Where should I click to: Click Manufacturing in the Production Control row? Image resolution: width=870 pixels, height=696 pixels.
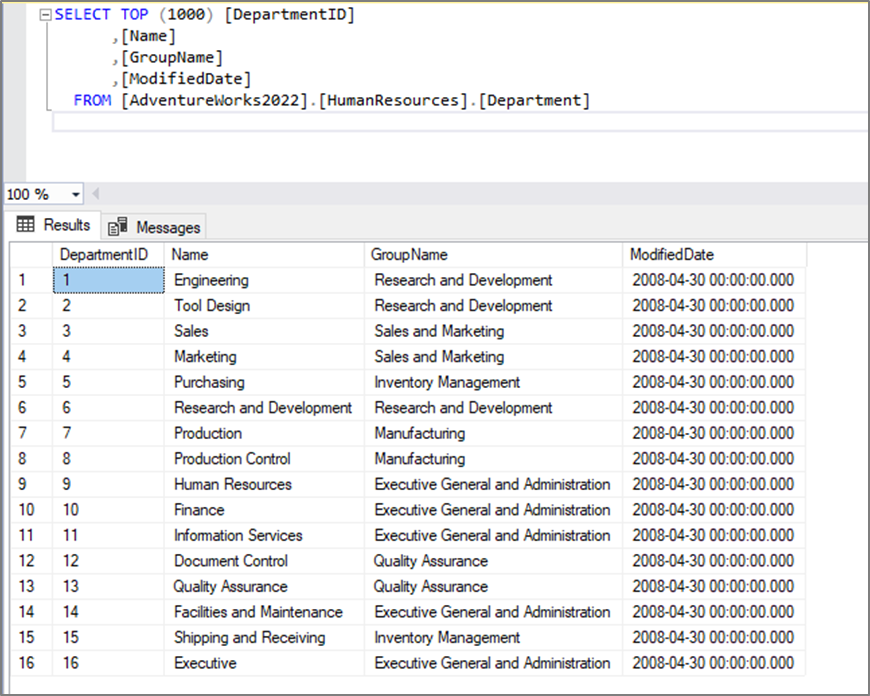[x=493, y=458]
